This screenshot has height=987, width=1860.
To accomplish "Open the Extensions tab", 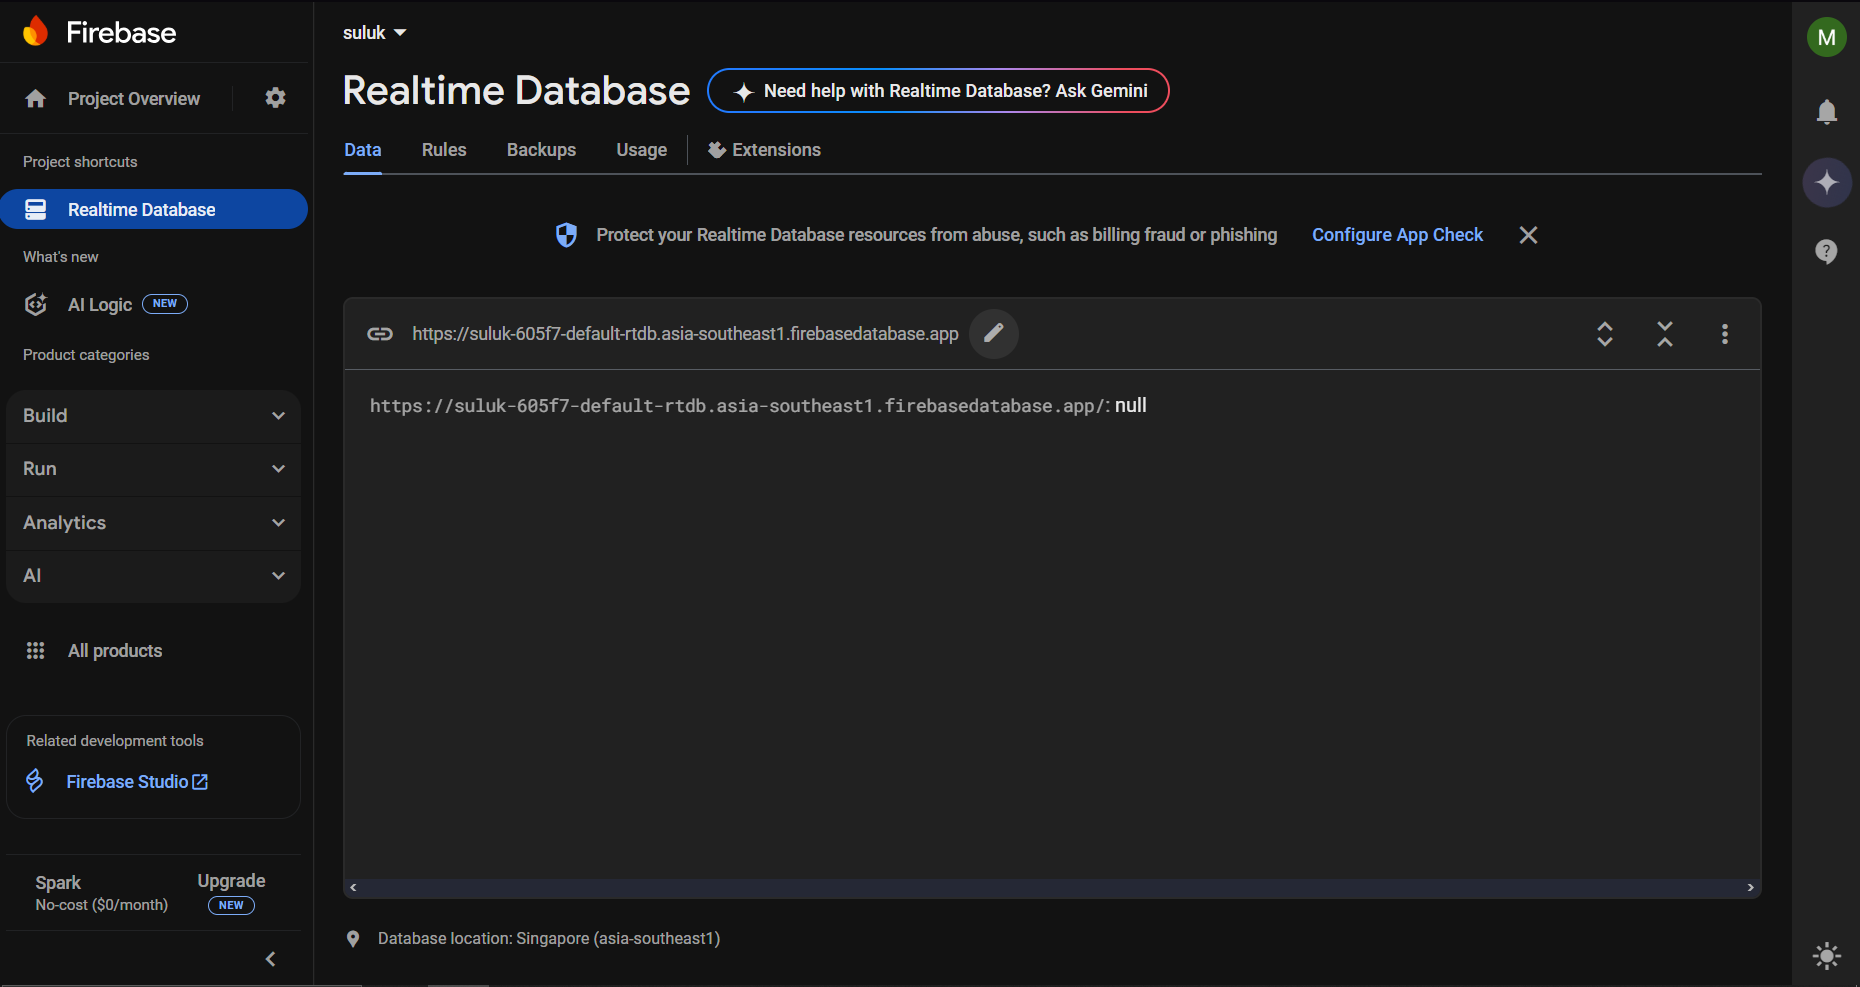I will coord(764,150).
